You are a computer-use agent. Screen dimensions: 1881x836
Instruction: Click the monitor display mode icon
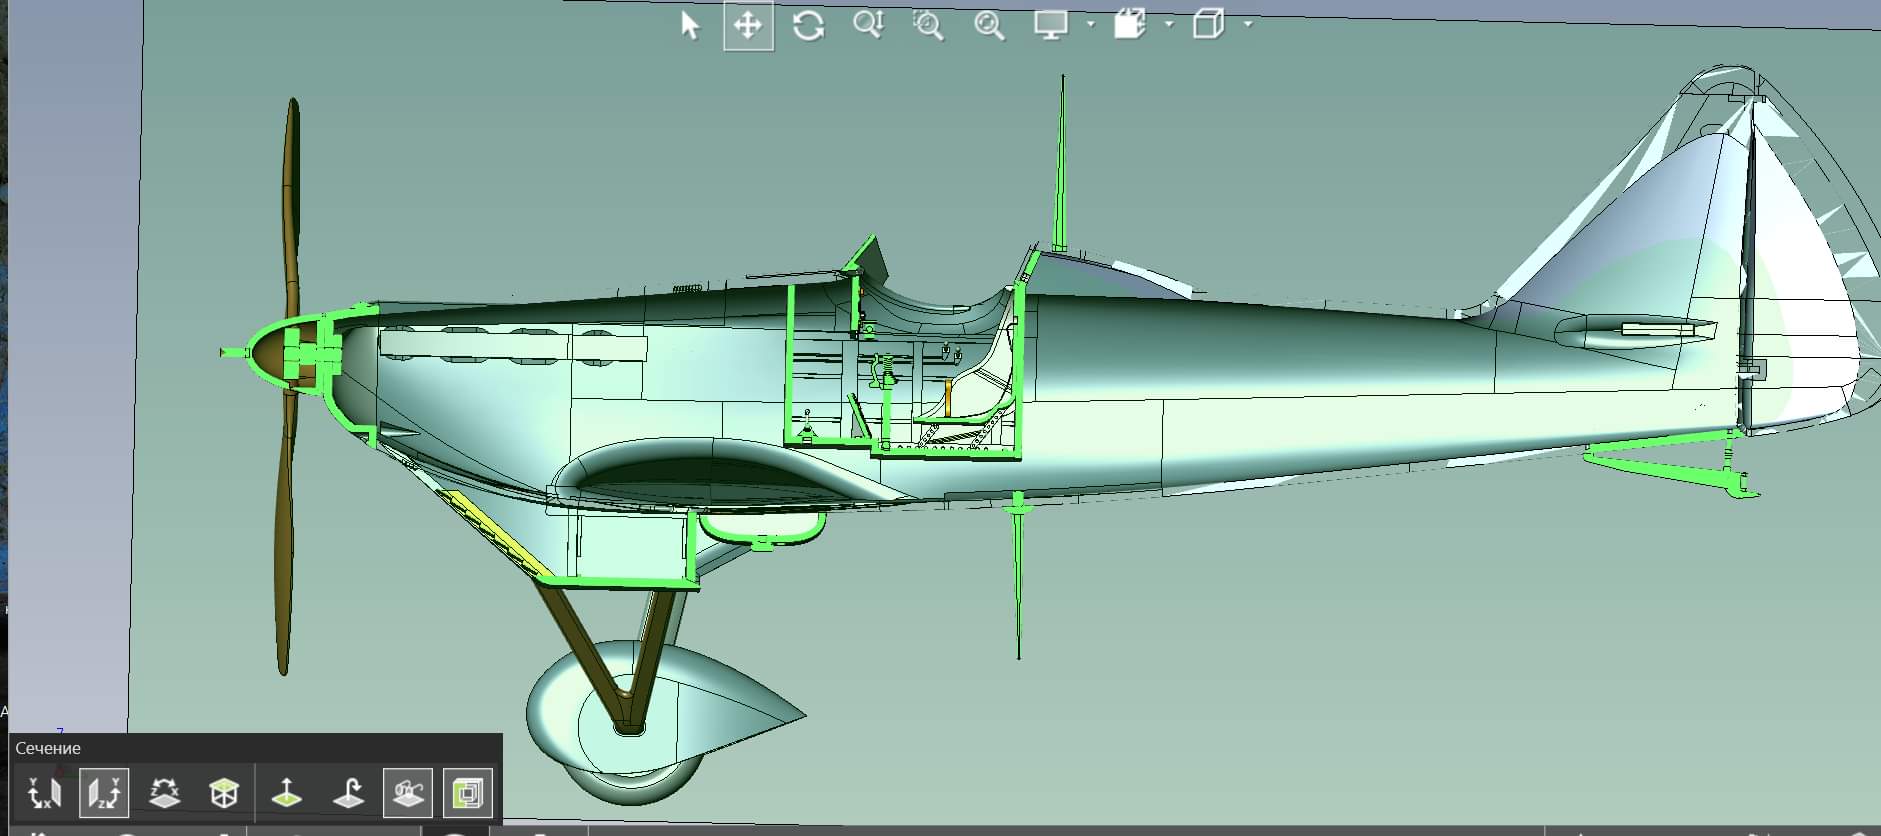[x=1051, y=25]
